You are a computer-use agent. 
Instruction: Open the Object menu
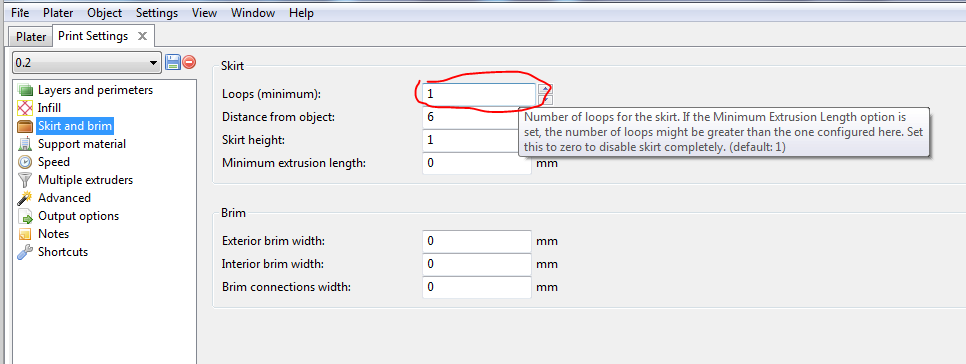coord(105,13)
